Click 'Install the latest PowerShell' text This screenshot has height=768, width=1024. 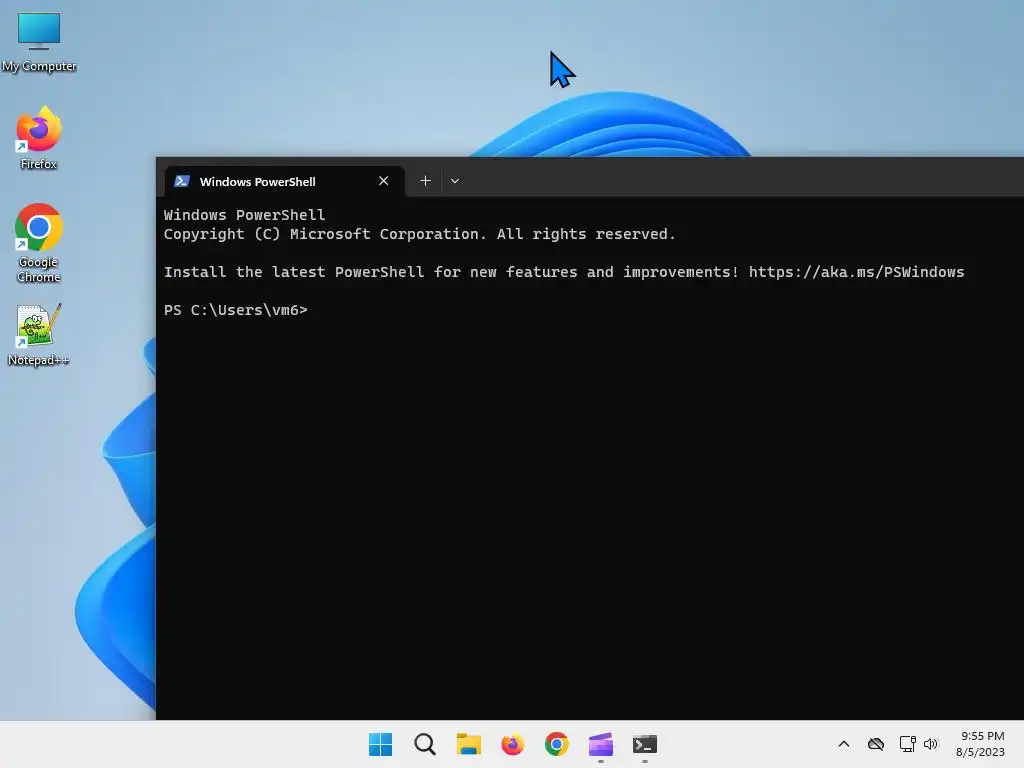tap(294, 272)
